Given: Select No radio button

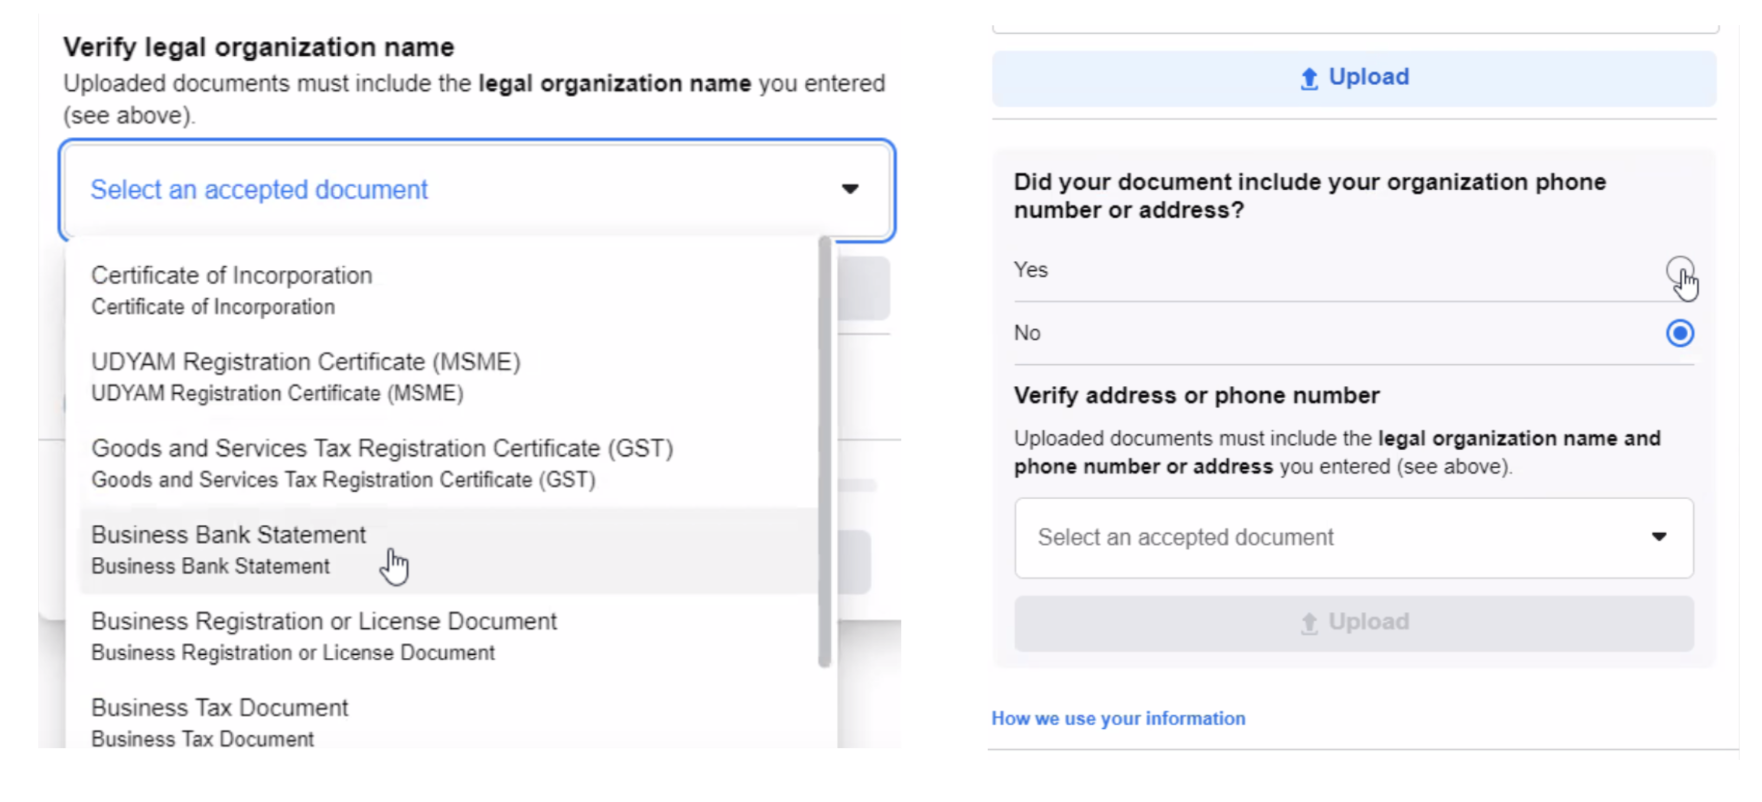Looking at the screenshot, I should click(1679, 333).
